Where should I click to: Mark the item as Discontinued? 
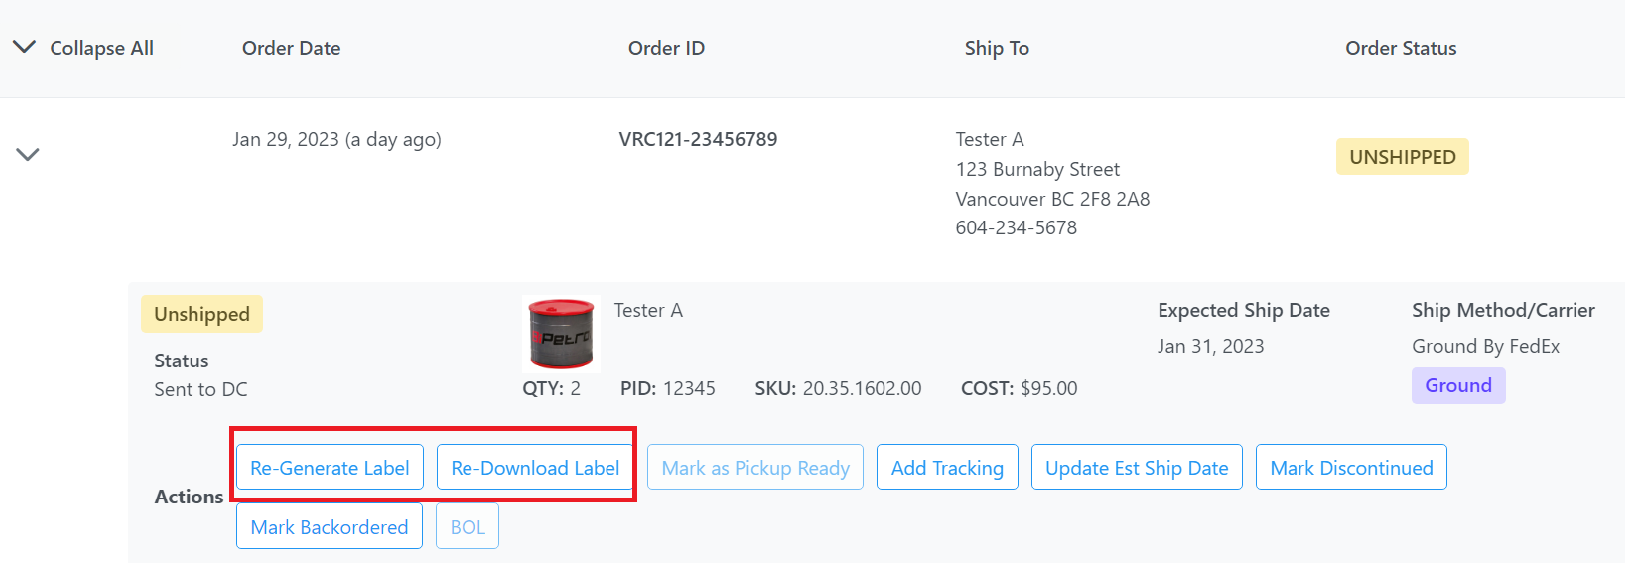coord(1351,468)
